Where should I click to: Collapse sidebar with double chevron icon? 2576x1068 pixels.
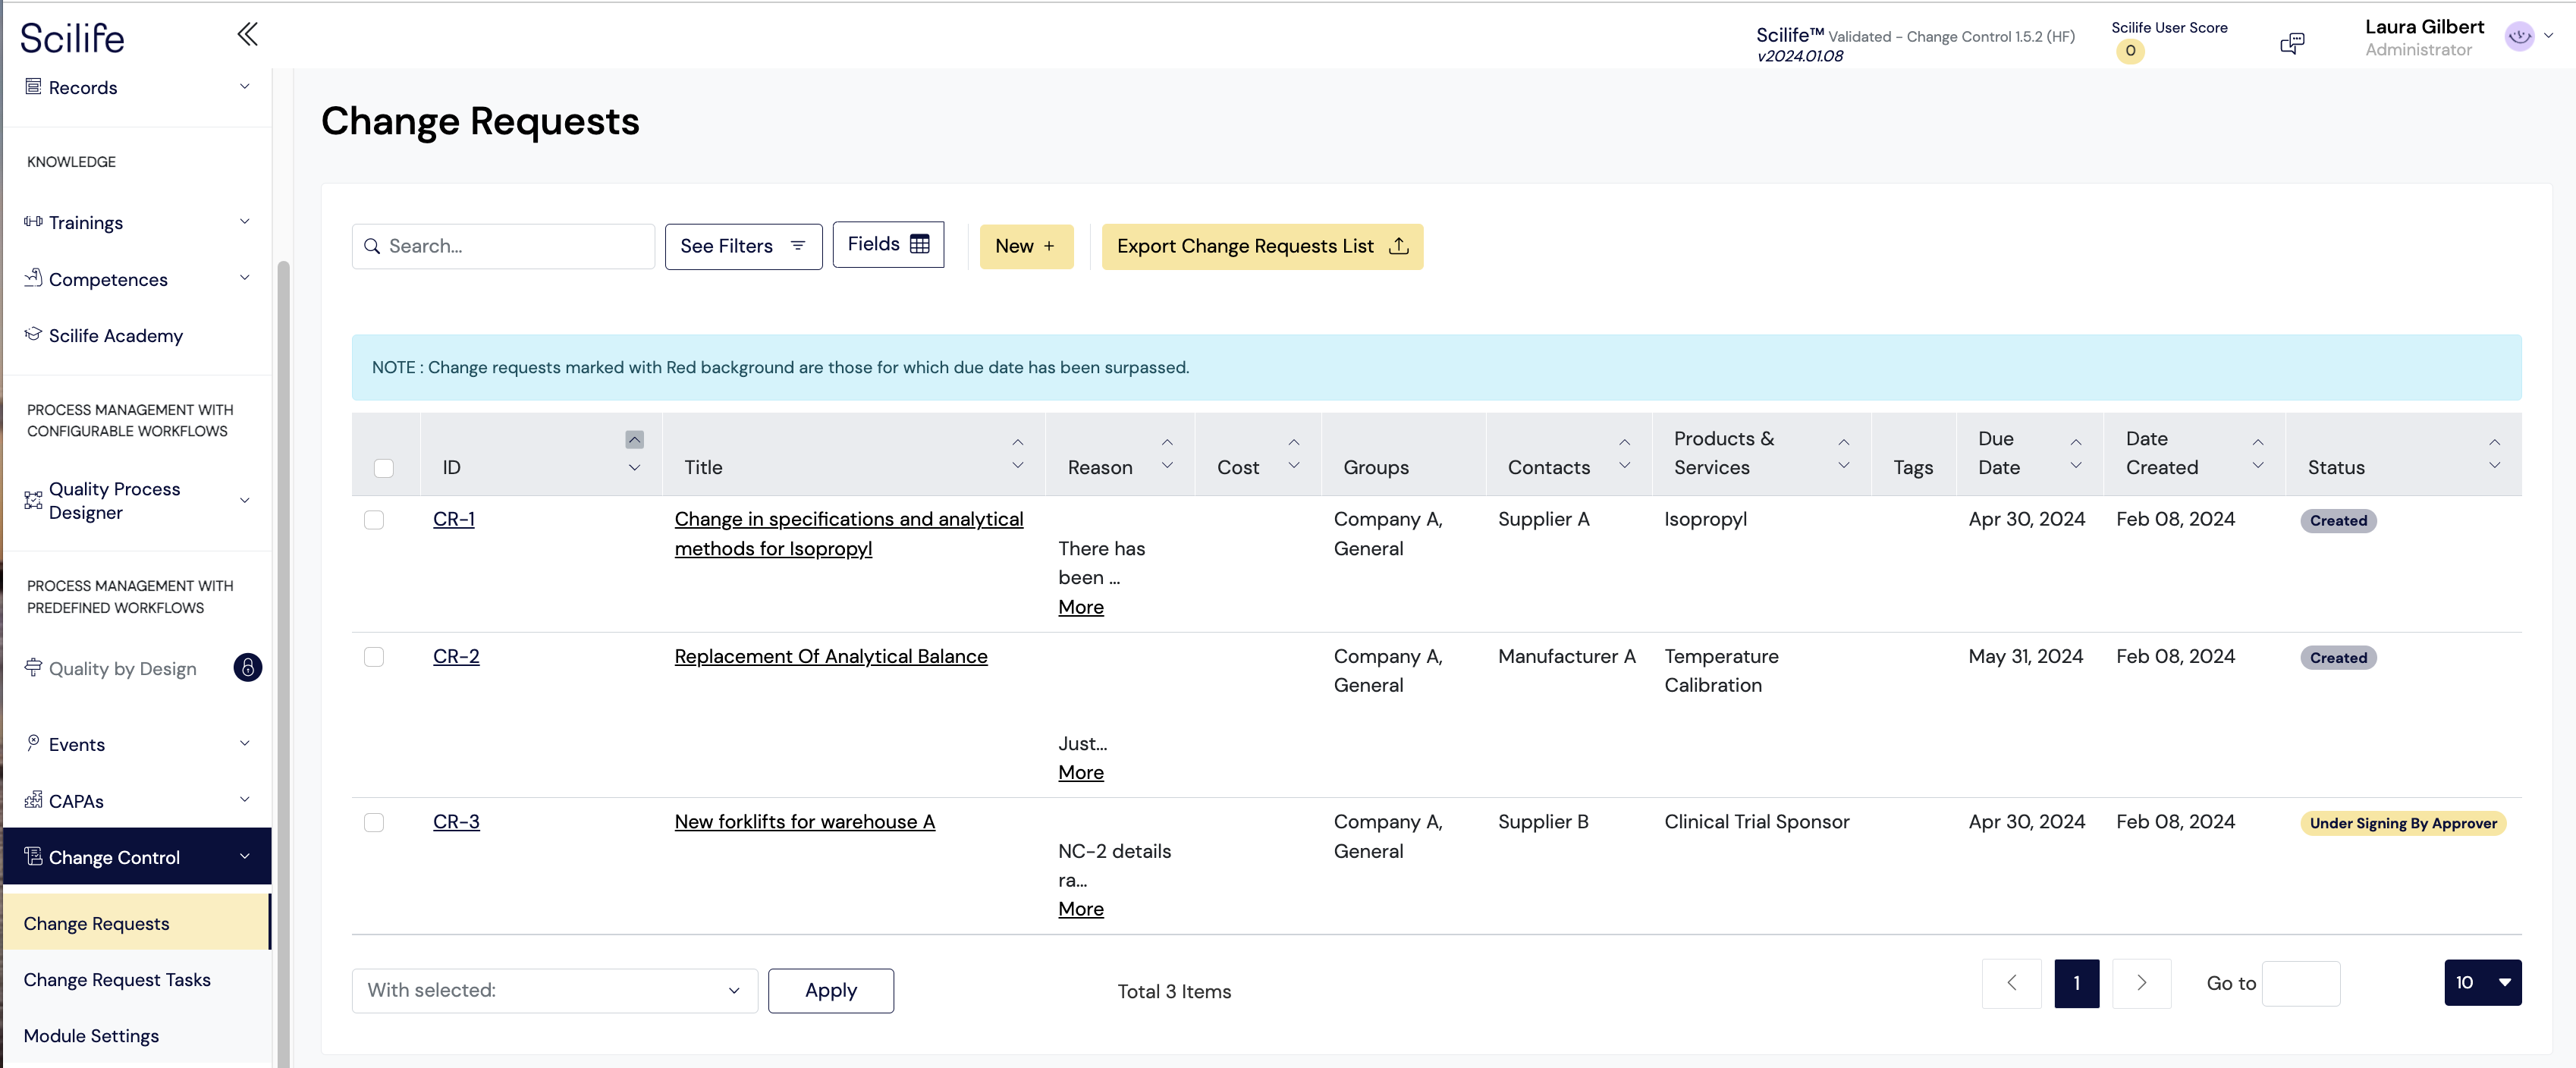247,34
